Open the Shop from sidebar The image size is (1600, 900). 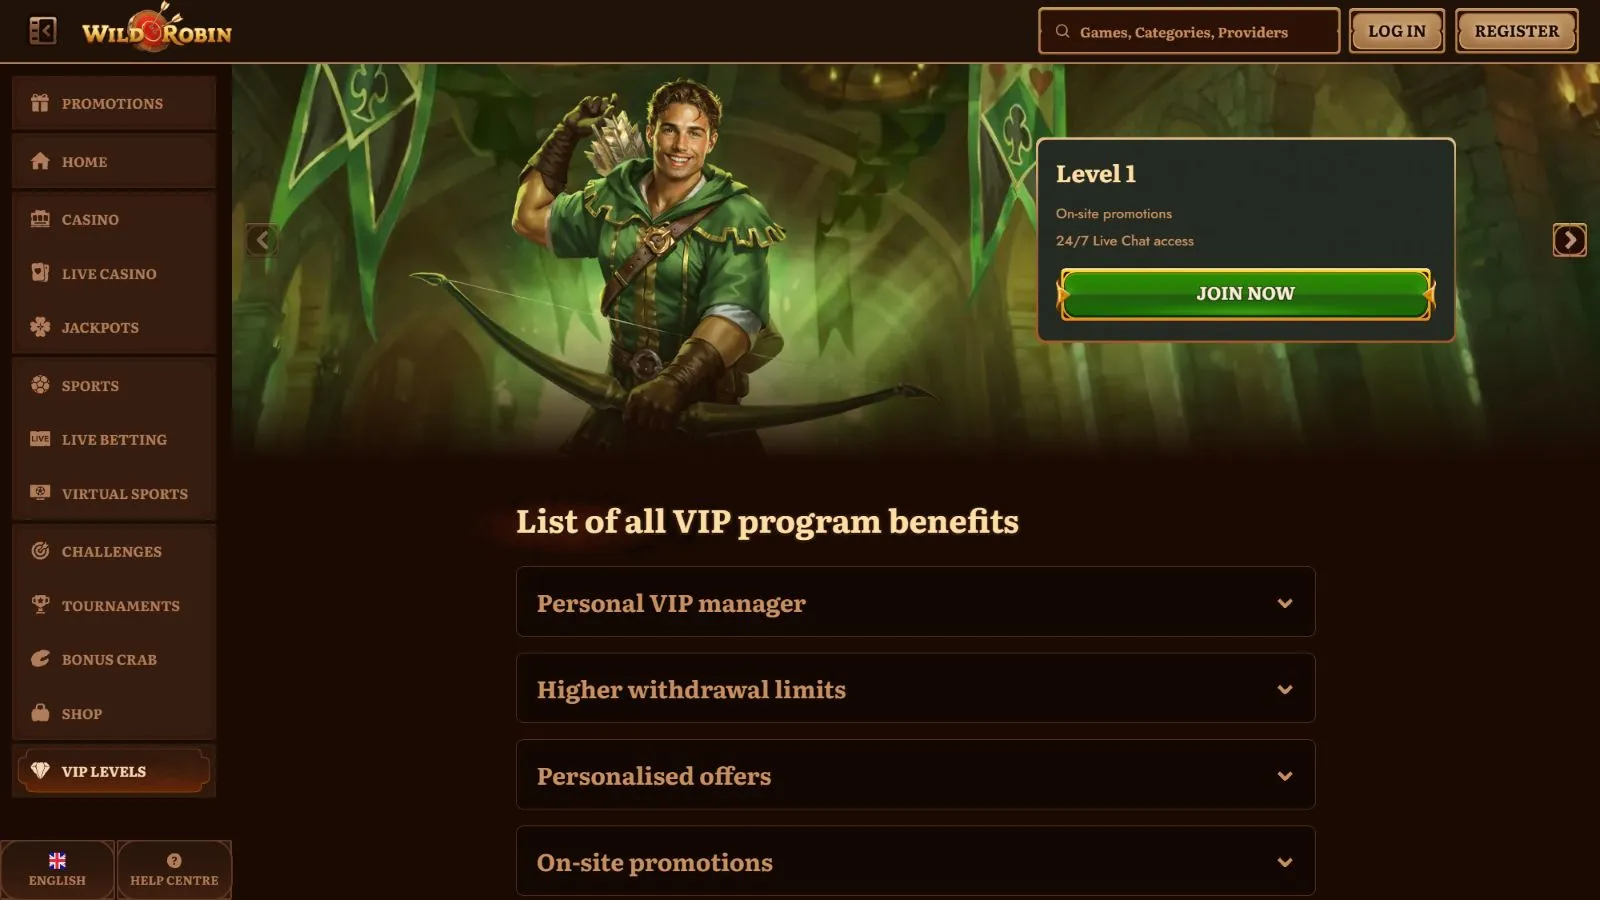(114, 713)
